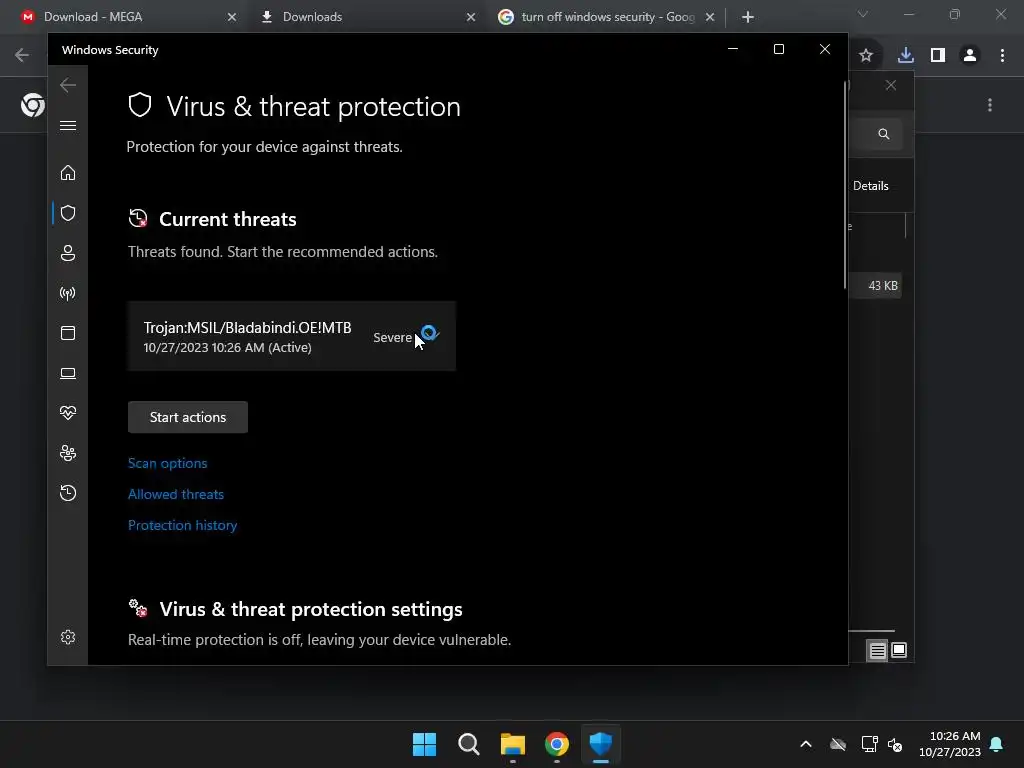Open App & browser control in the sidebar
Image resolution: width=1024 pixels, height=768 pixels.
point(68,333)
